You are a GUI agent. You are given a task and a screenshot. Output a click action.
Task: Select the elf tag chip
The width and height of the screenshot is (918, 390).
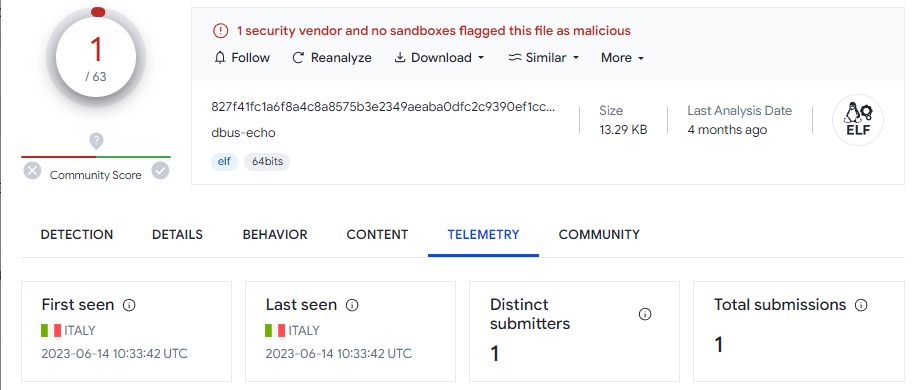[224, 162]
